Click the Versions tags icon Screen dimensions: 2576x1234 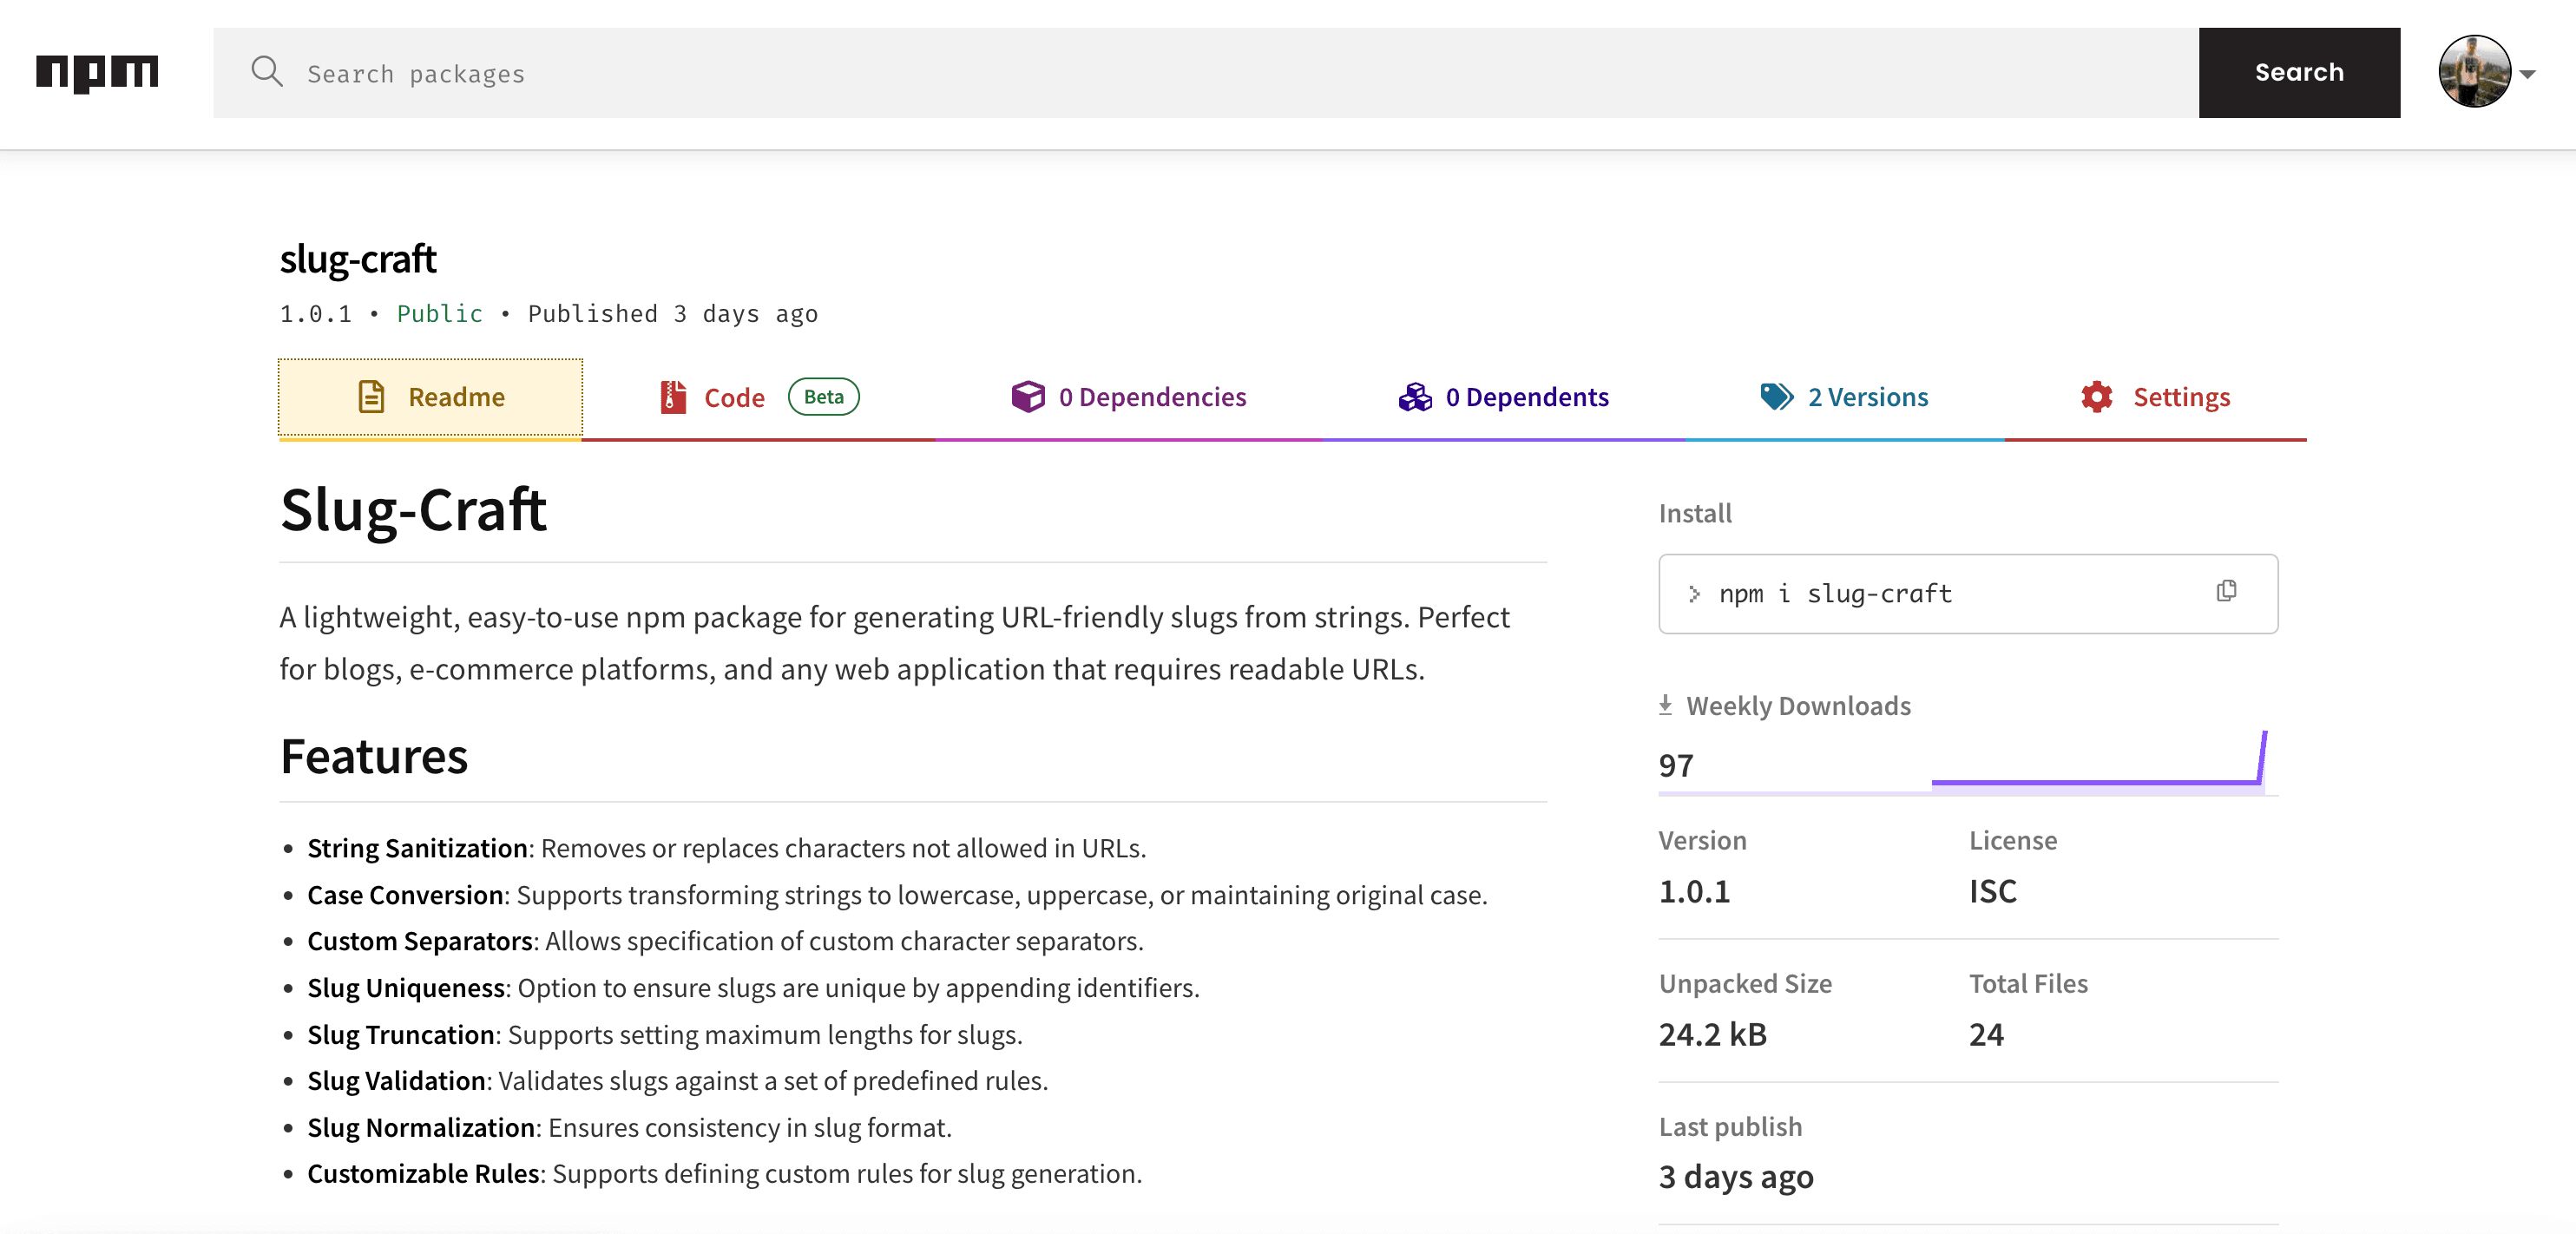(1776, 397)
